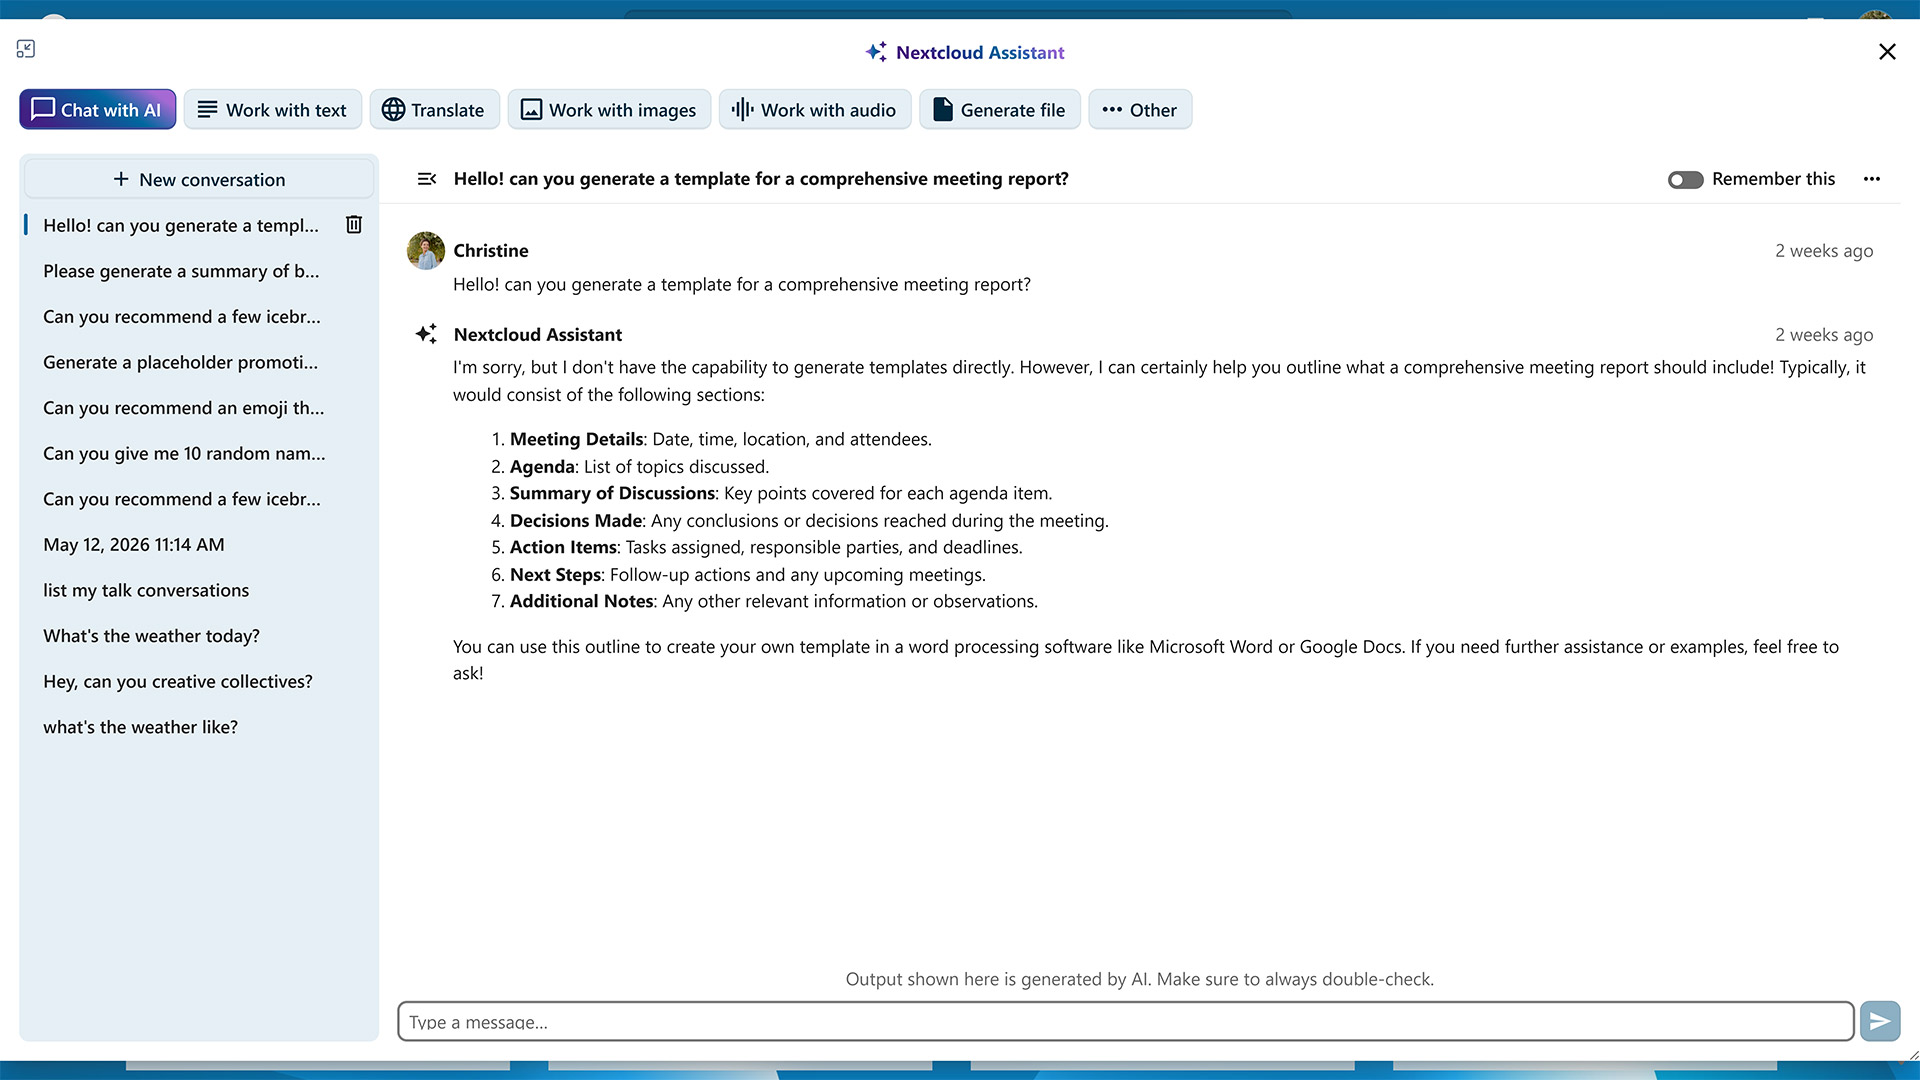The width and height of the screenshot is (1920, 1080).
Task: Select the Generate file tab
Action: point(999,109)
